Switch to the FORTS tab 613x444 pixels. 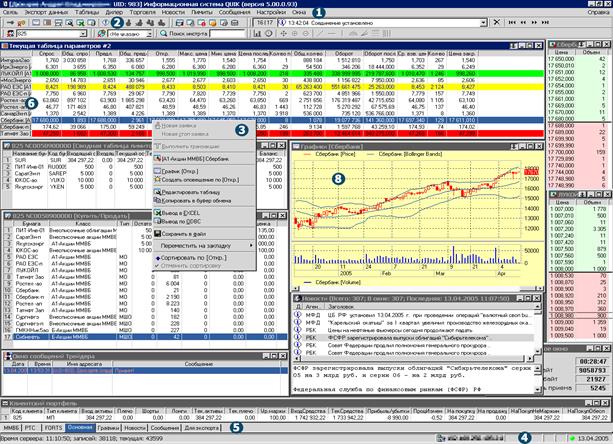(53, 428)
